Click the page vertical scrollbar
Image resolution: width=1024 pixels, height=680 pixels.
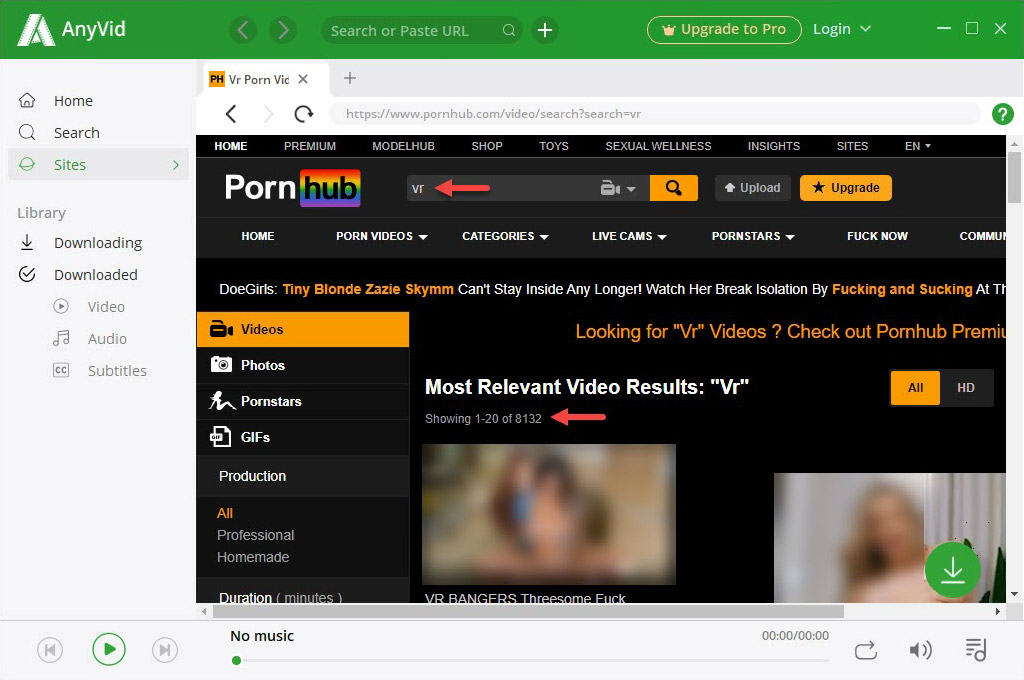pos(1014,177)
